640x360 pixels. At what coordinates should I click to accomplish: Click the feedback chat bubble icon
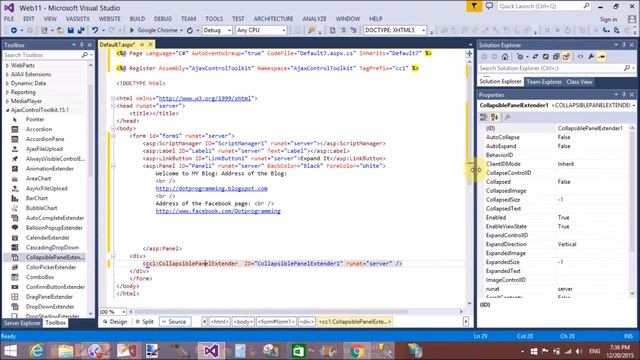point(489,6)
